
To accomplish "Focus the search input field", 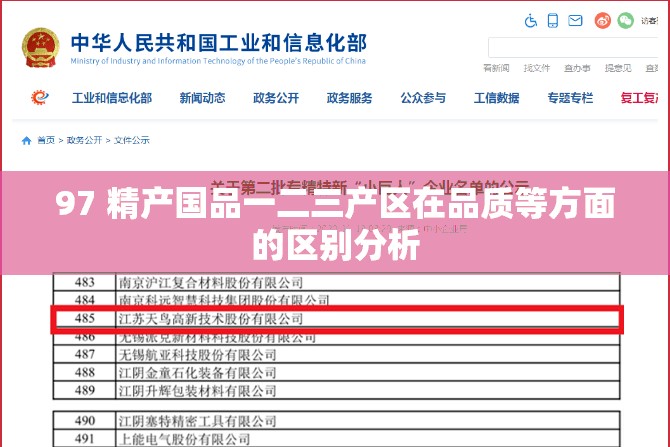I will point(573,47).
